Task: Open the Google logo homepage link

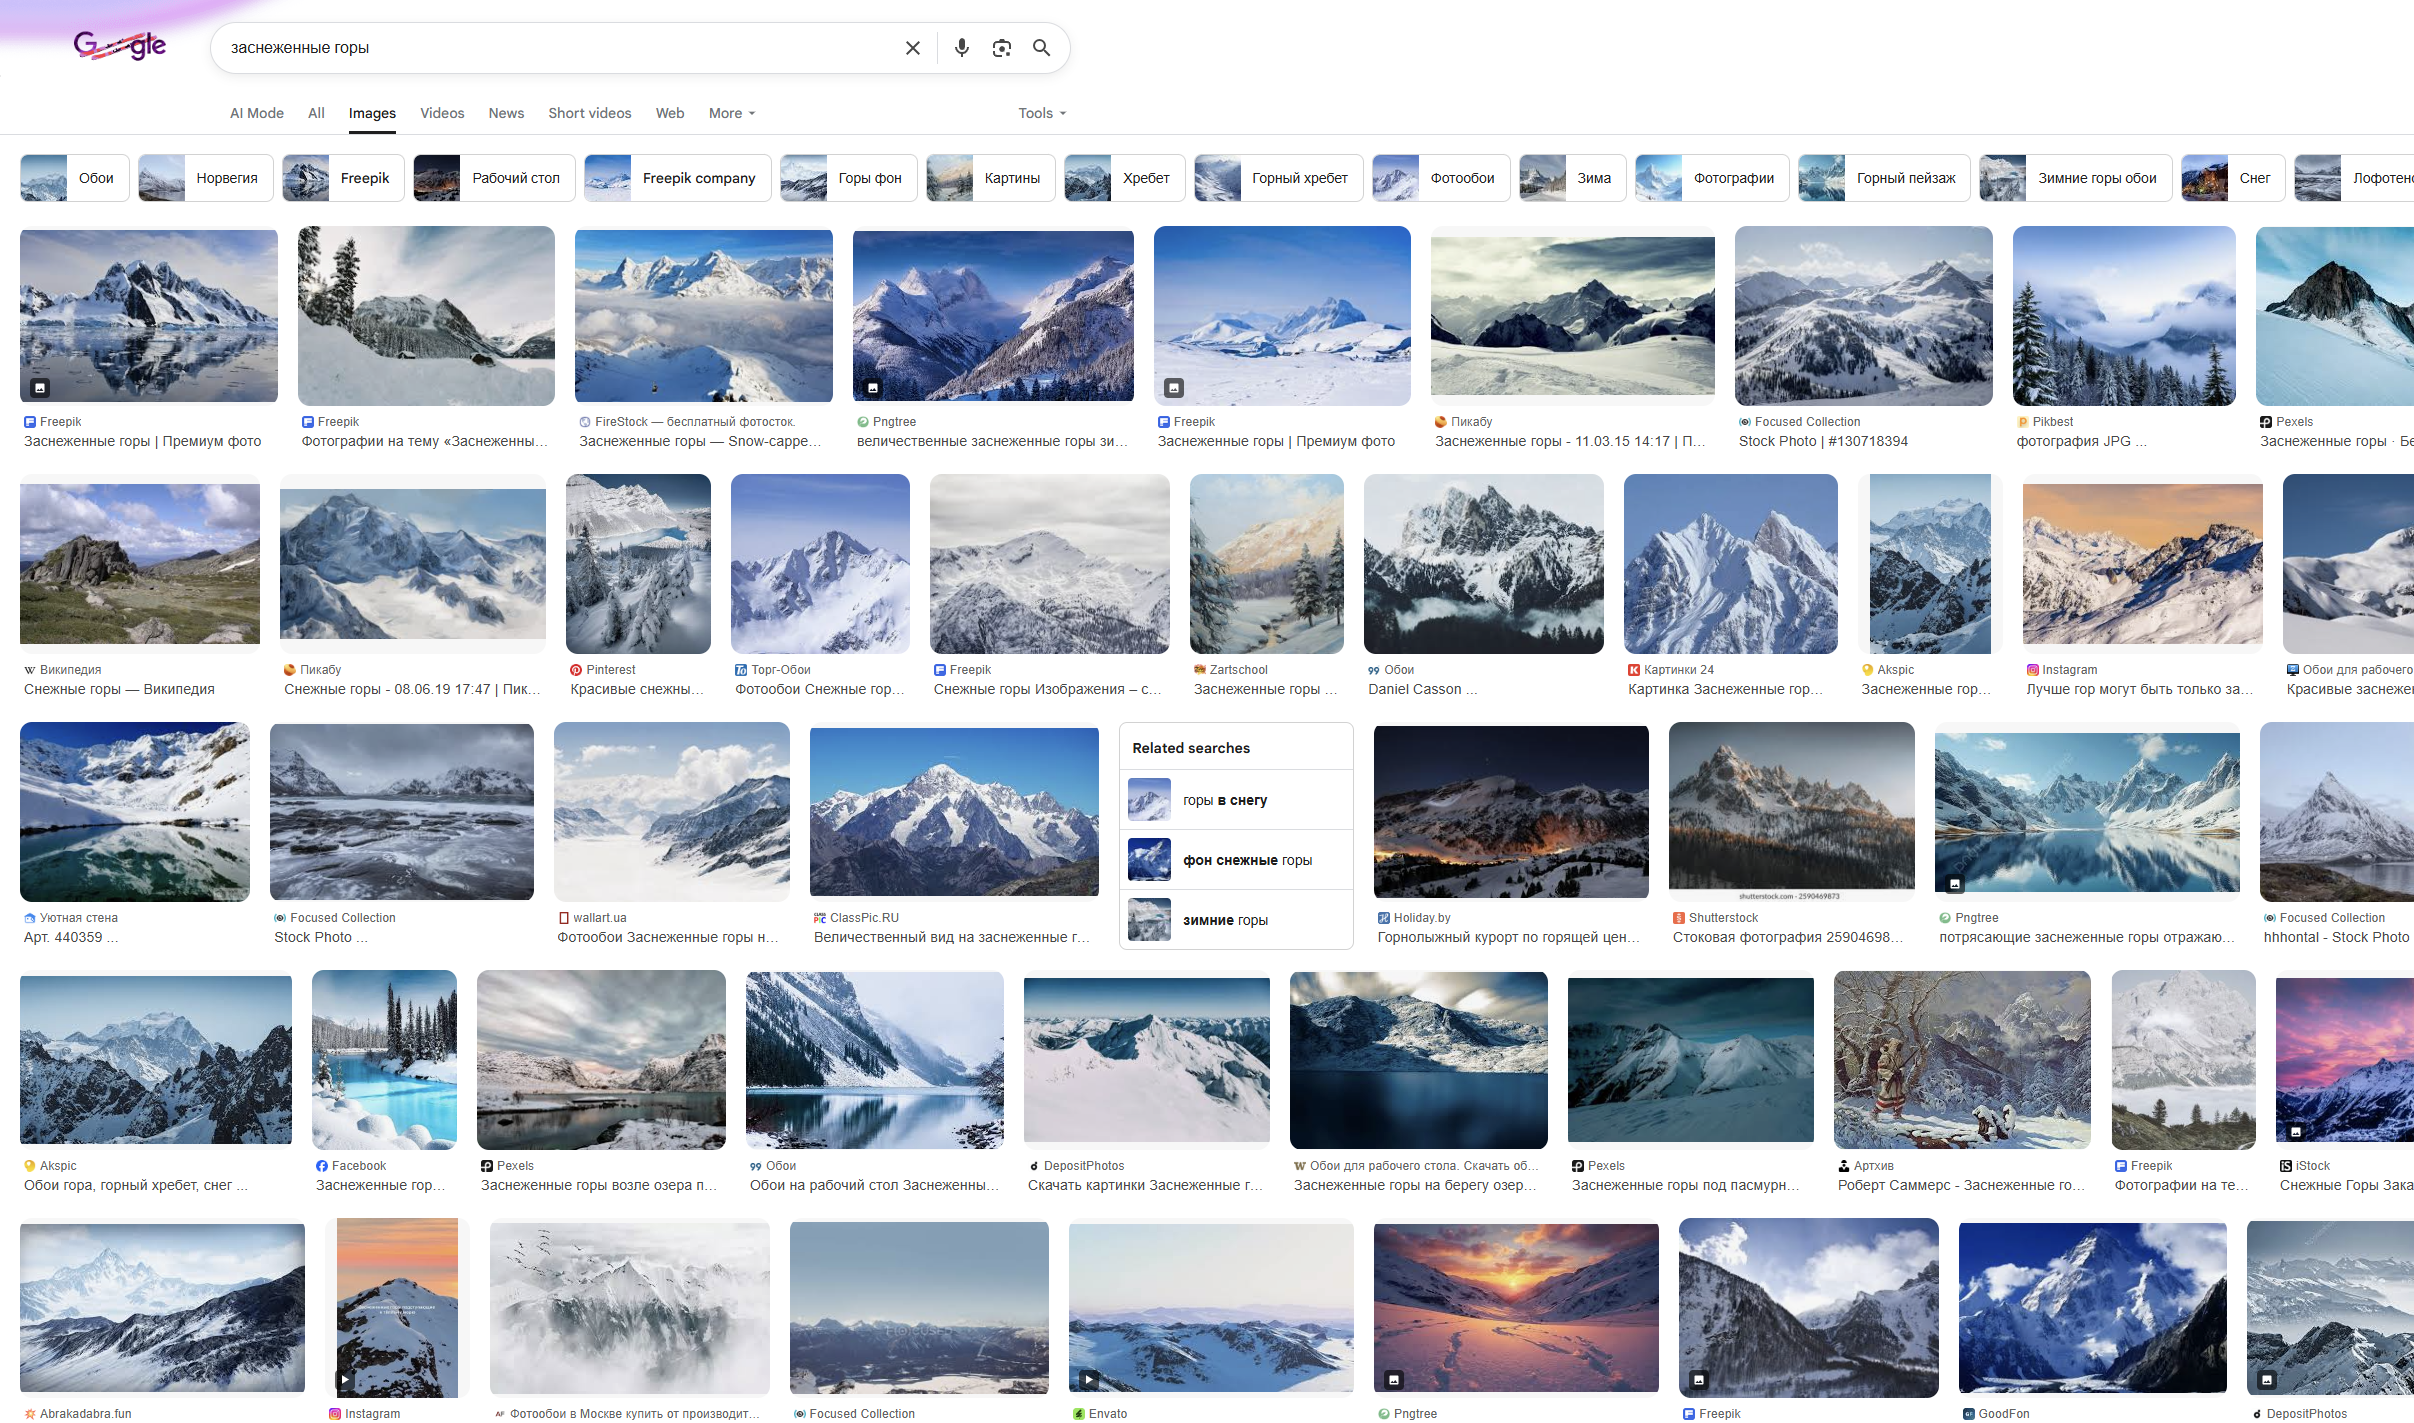Action: (x=120, y=46)
